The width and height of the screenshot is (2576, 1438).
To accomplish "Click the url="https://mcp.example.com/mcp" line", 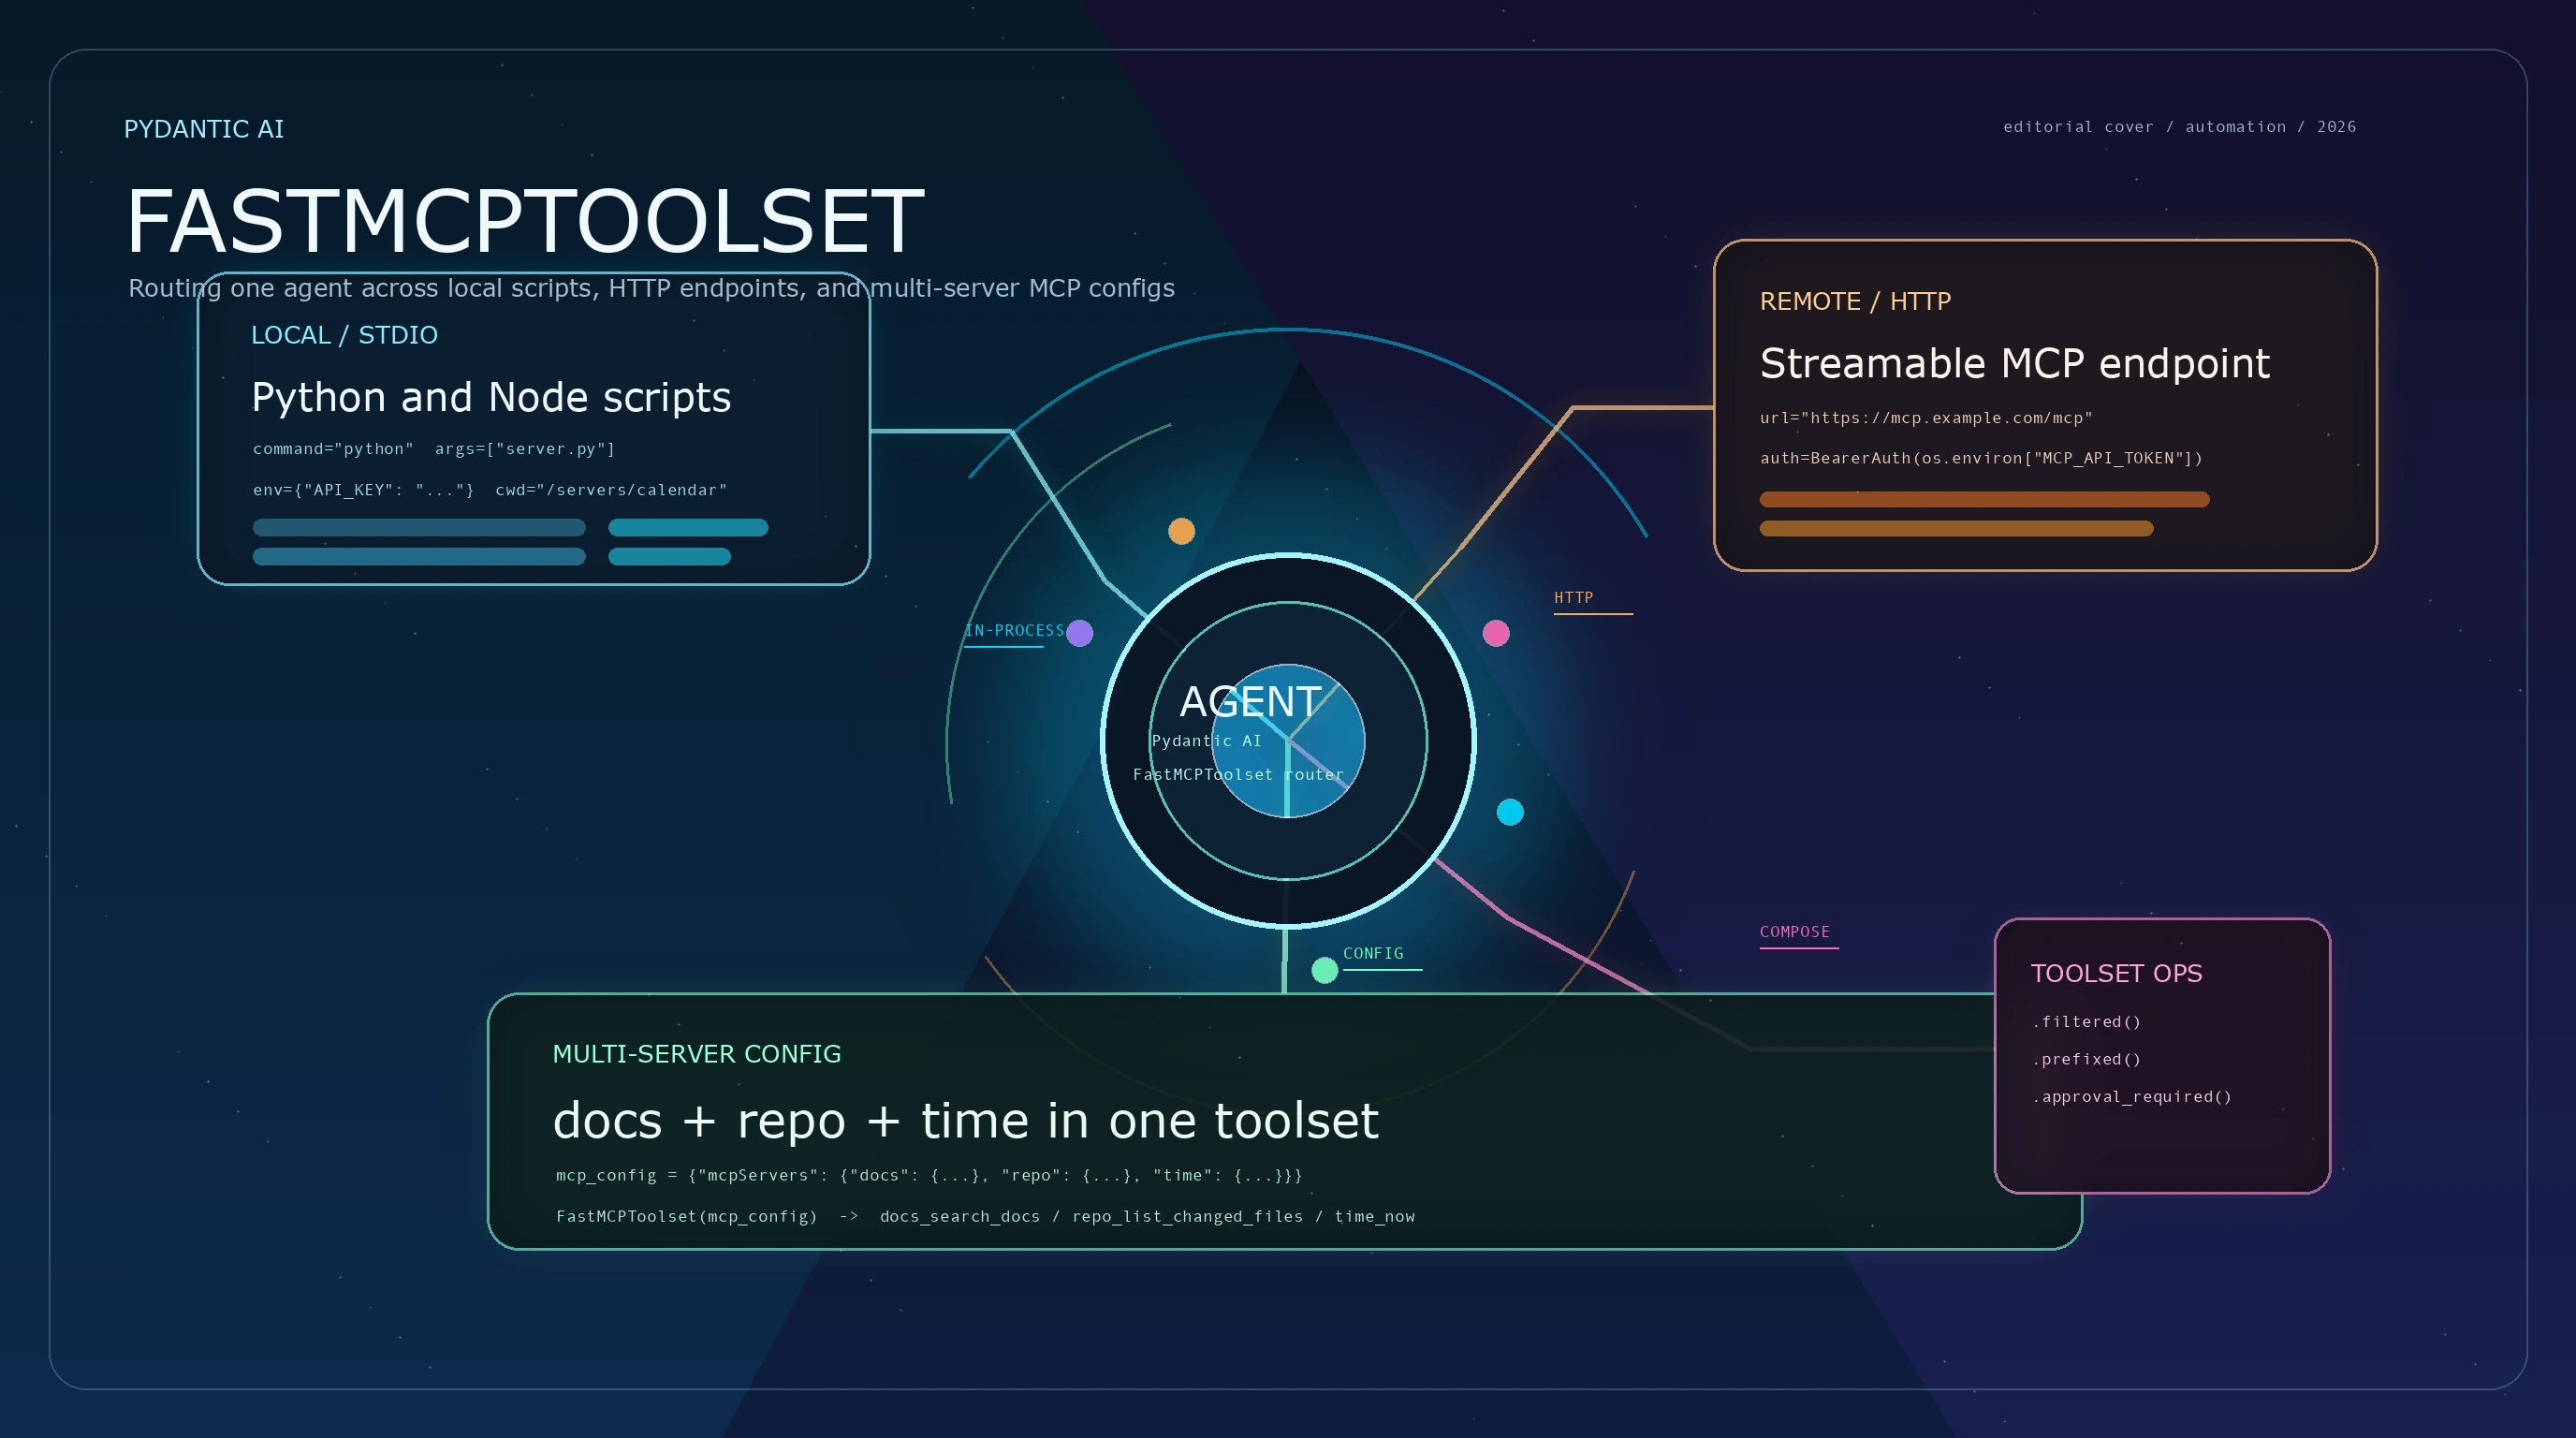I will click(x=1926, y=418).
